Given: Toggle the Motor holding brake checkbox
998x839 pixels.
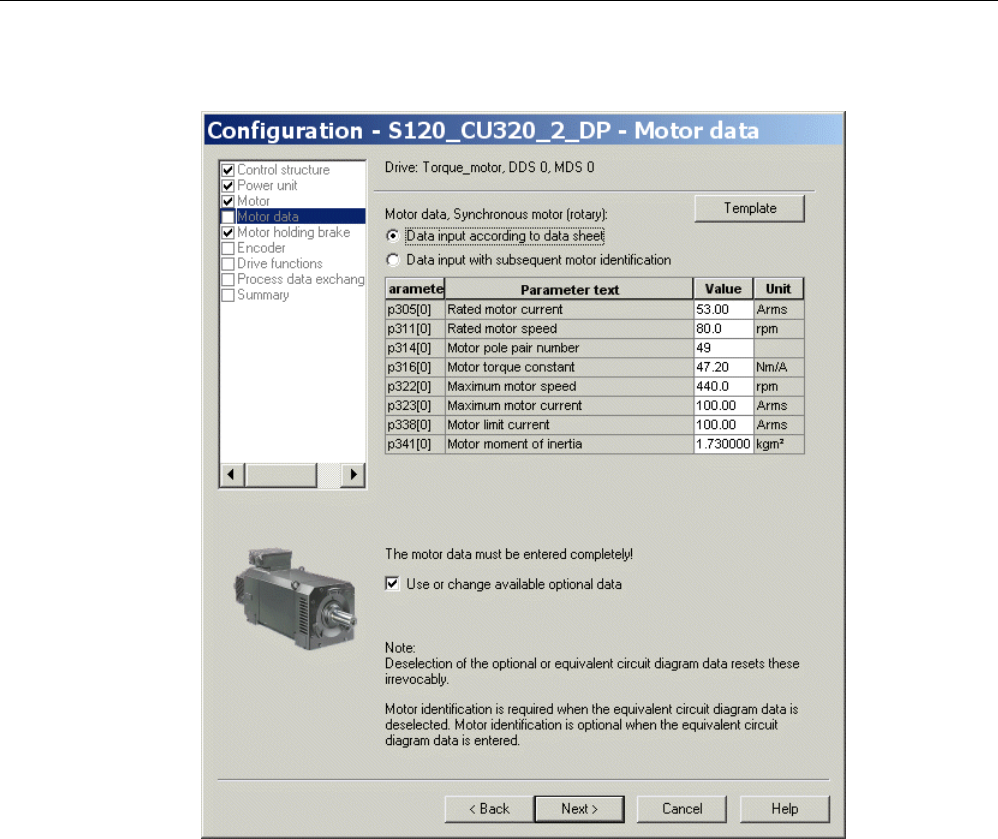Looking at the screenshot, I should 228,232.
